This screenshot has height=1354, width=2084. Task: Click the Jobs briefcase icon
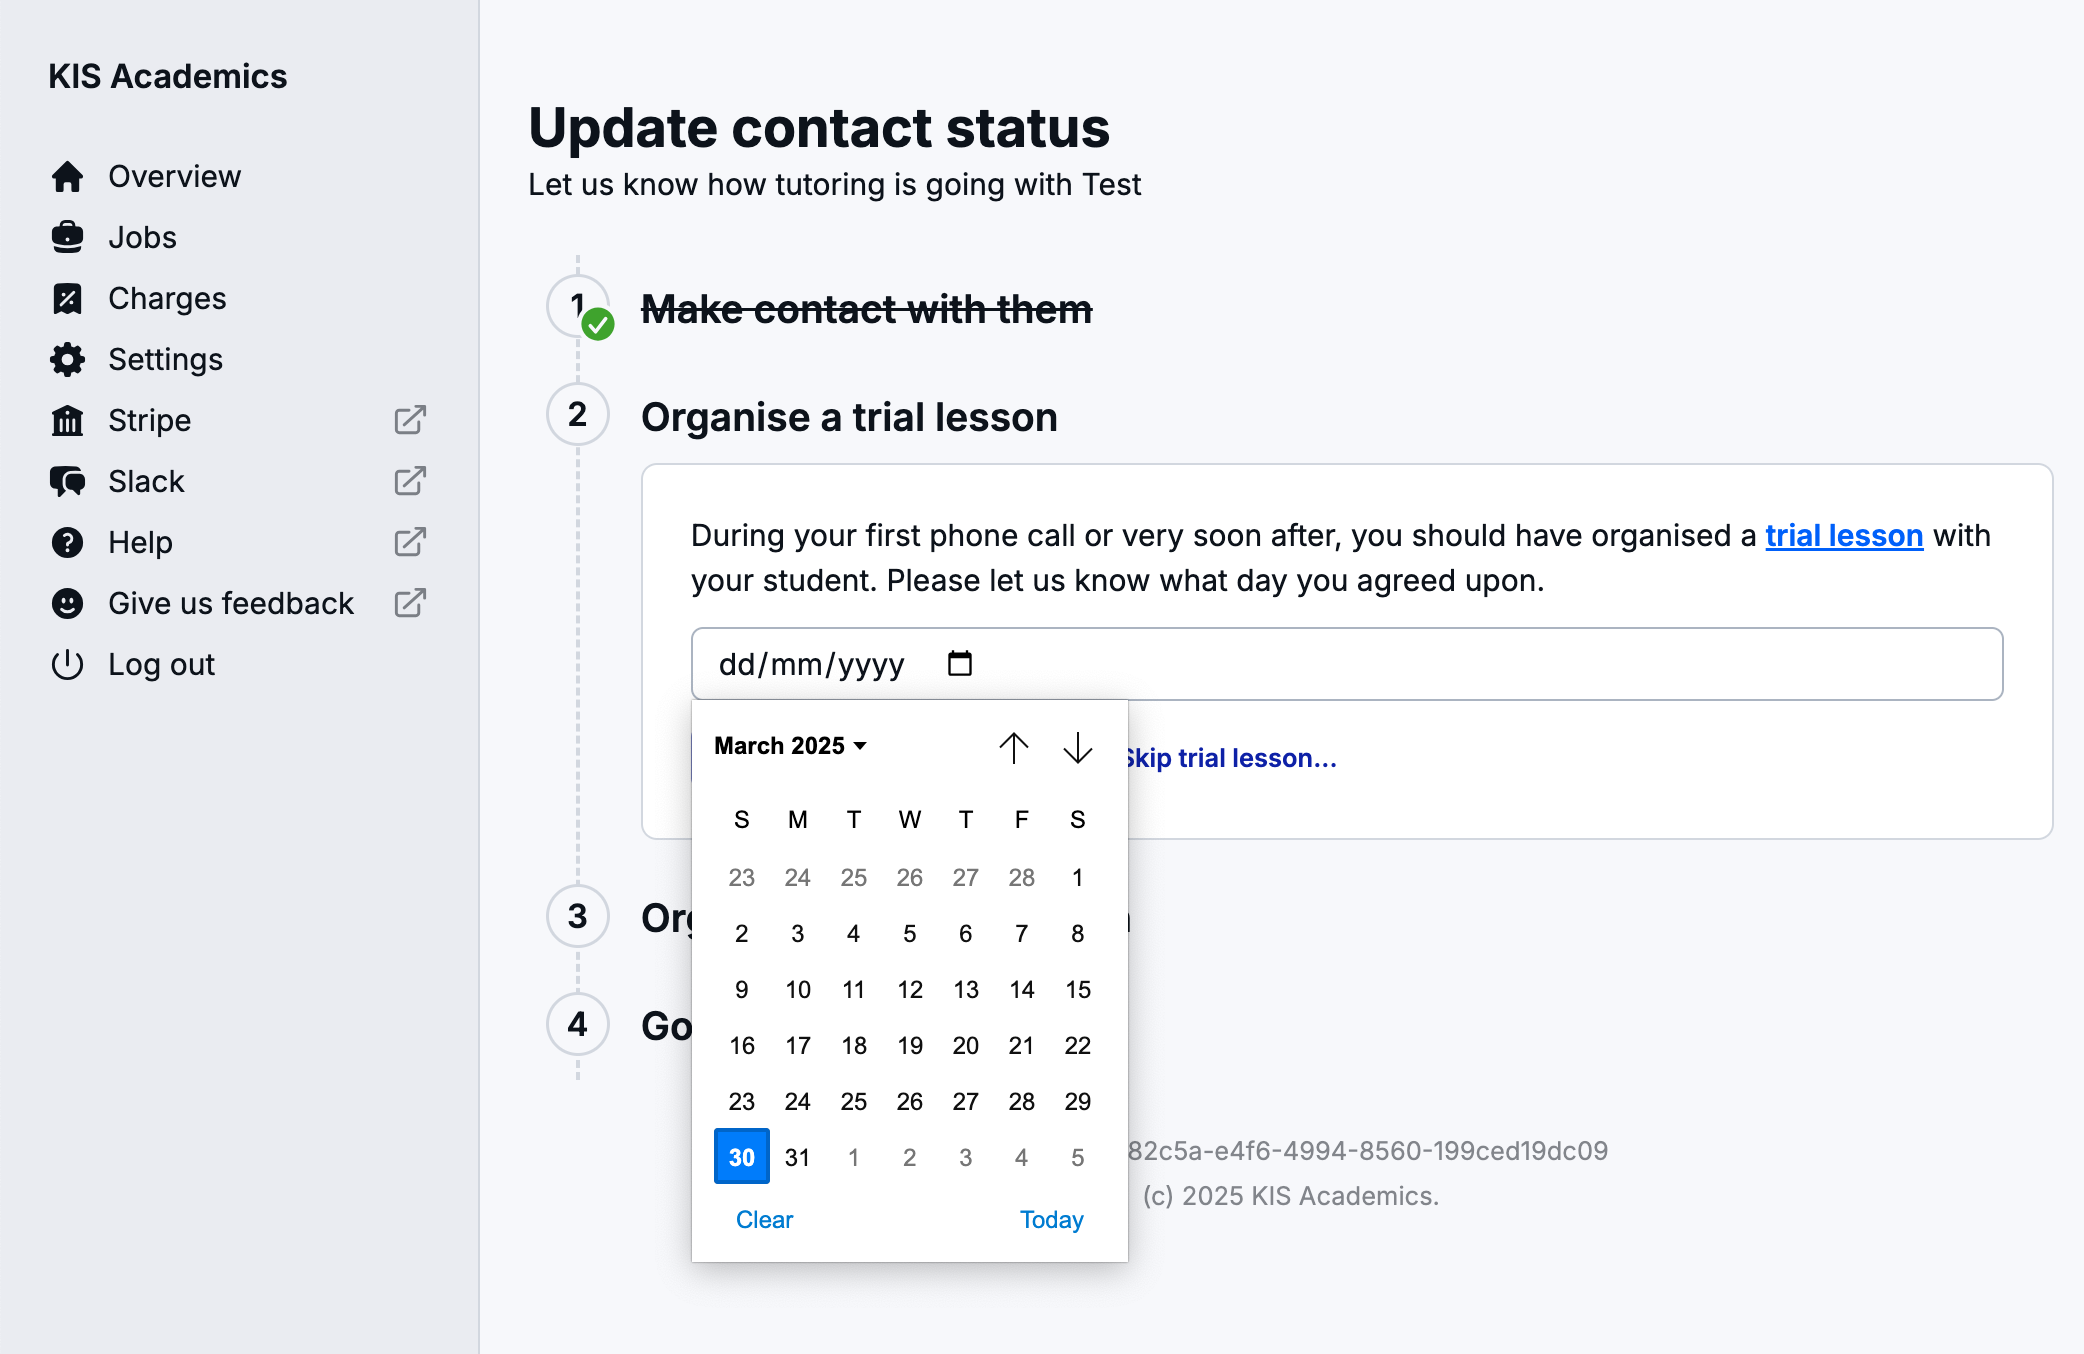[x=67, y=238]
